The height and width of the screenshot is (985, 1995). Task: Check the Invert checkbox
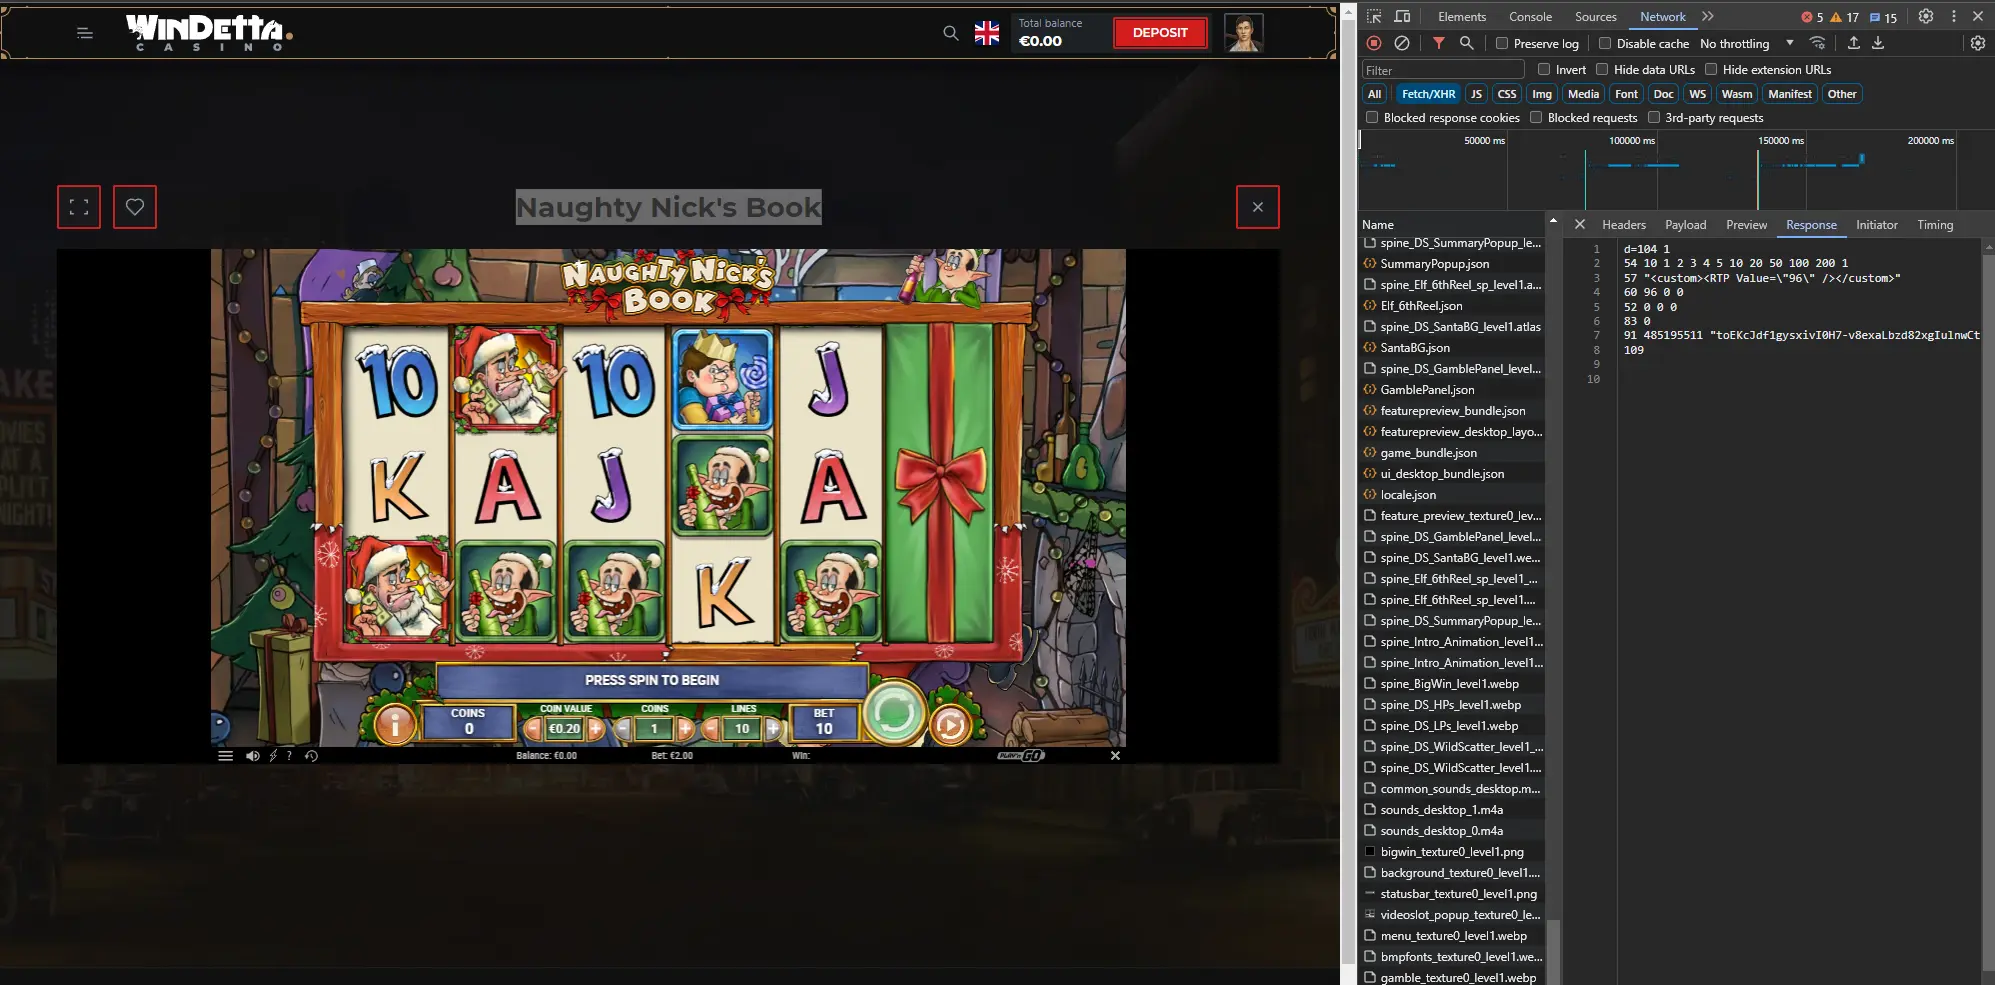(1544, 69)
